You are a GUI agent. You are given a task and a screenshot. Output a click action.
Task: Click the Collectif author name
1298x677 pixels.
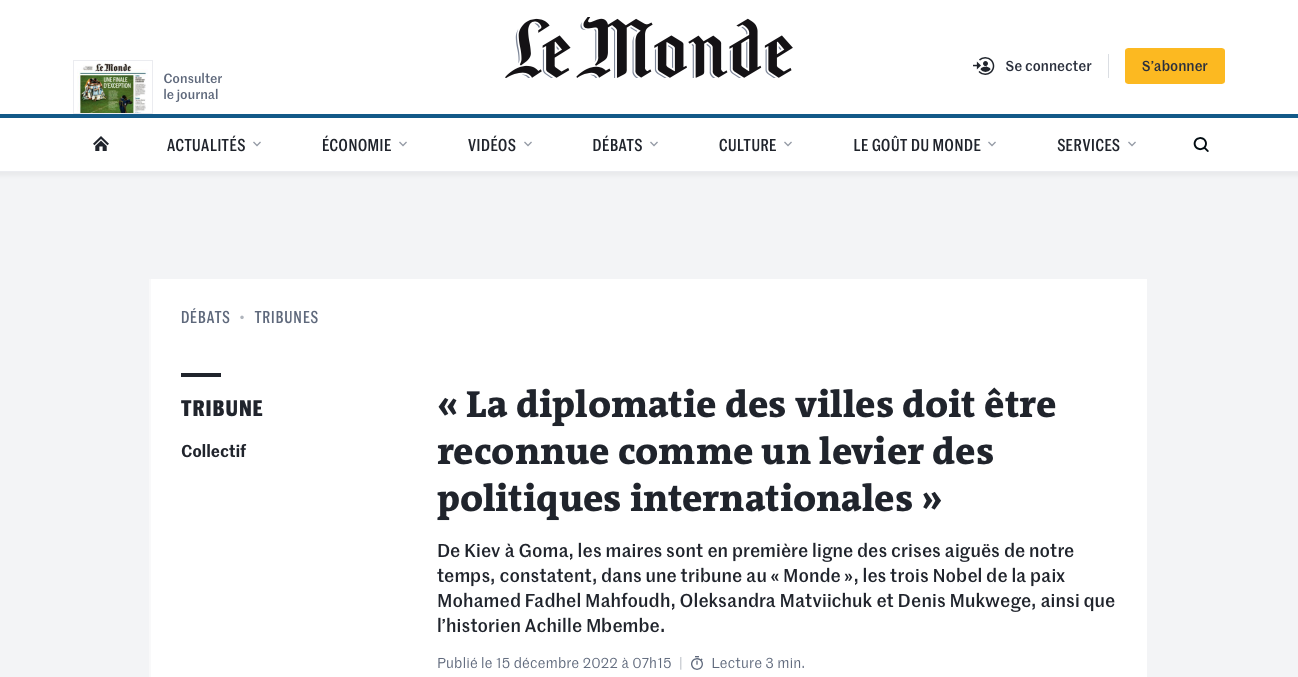(213, 451)
